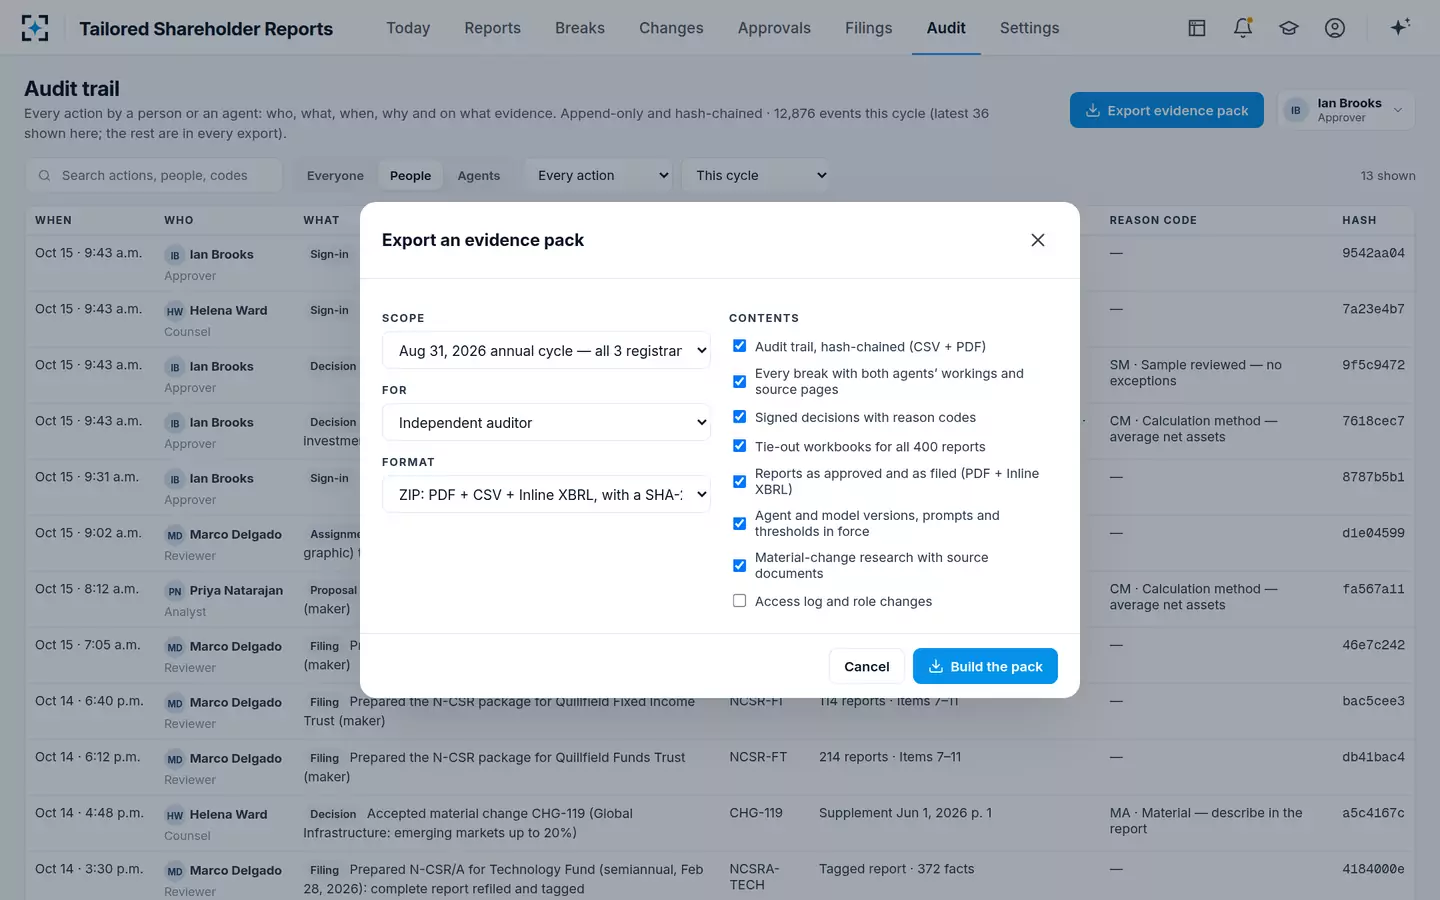The width and height of the screenshot is (1440, 900).
Task: Click the Tailored Shareholder Reports logo icon
Action: (35, 28)
